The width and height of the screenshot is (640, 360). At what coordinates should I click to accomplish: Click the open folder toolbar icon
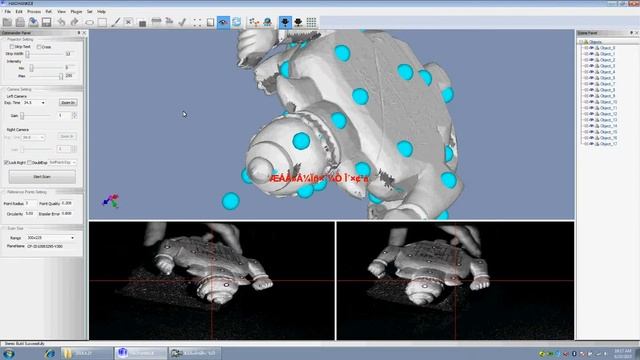click(x=7, y=22)
